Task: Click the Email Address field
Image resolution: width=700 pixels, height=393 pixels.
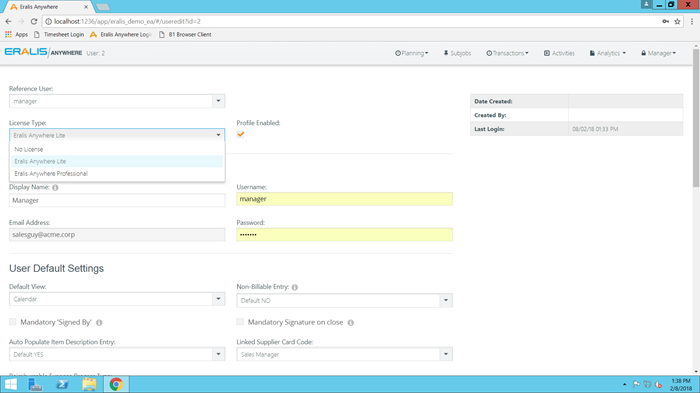Action: point(117,234)
